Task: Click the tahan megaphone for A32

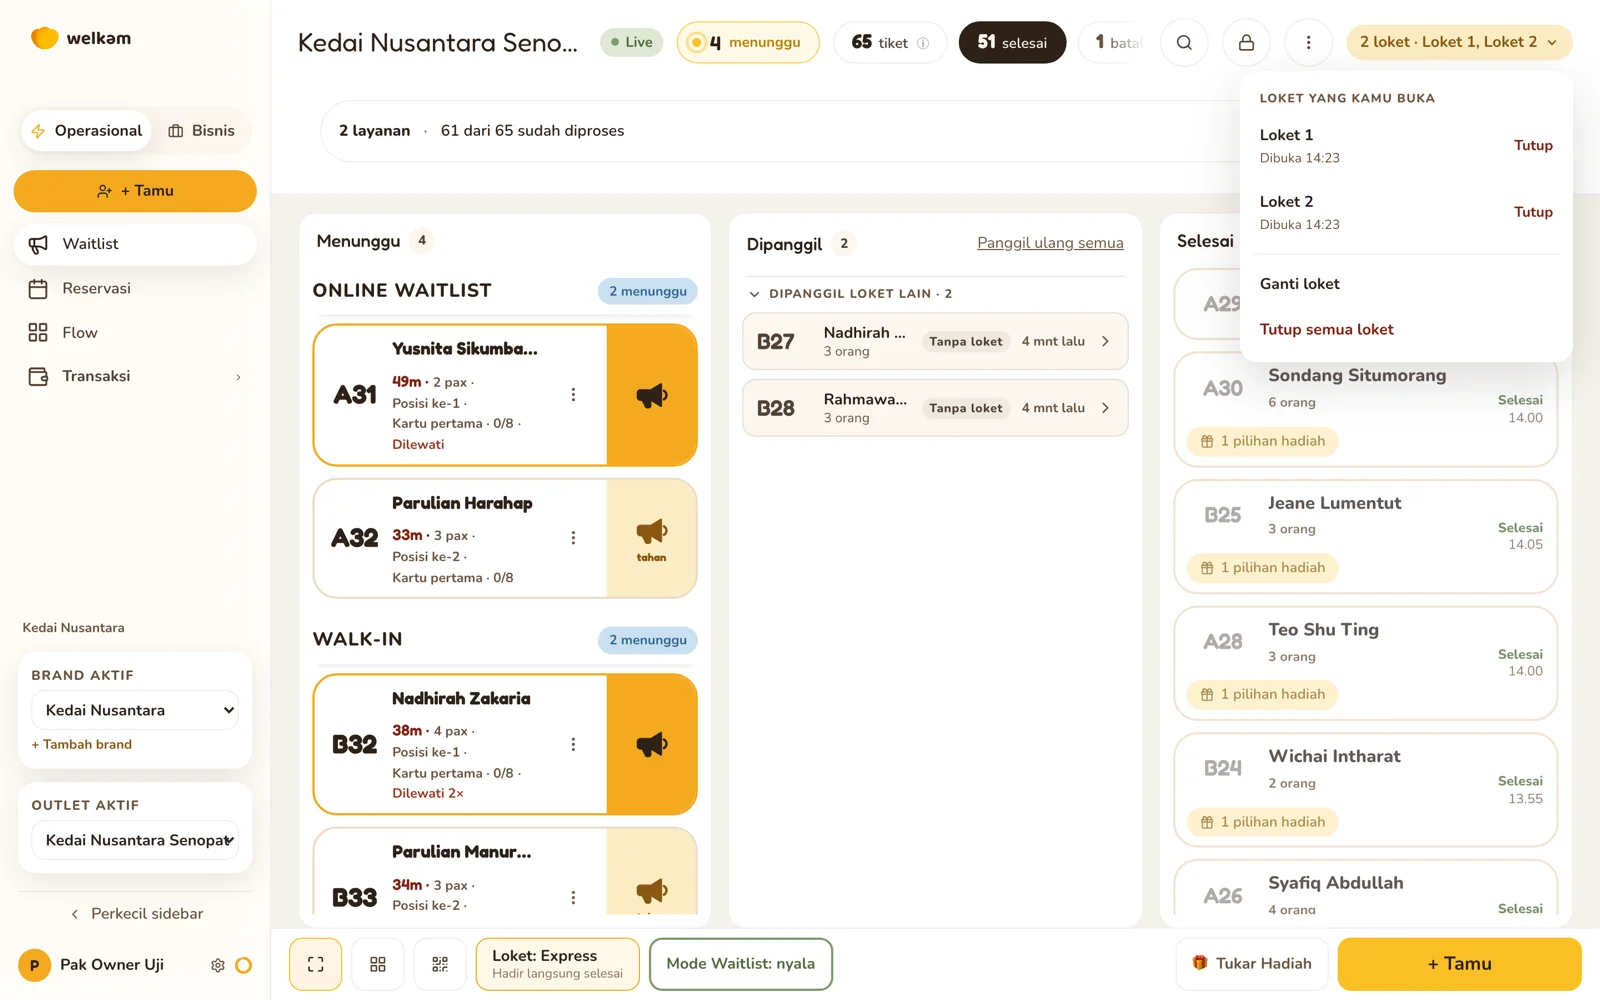Action: point(651,538)
